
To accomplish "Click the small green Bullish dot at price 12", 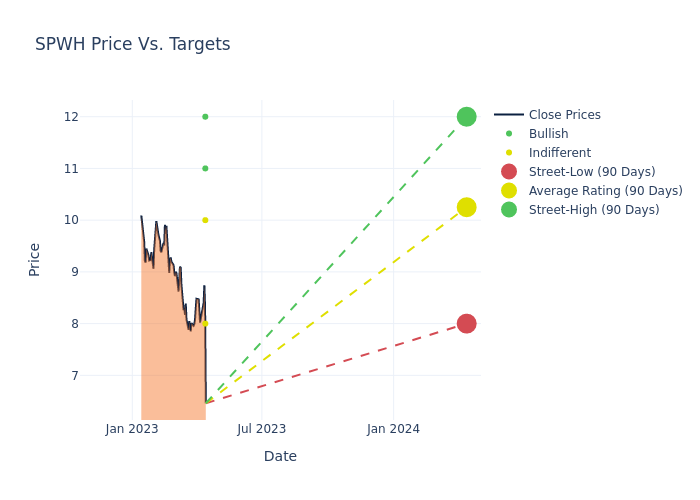I will (205, 117).
